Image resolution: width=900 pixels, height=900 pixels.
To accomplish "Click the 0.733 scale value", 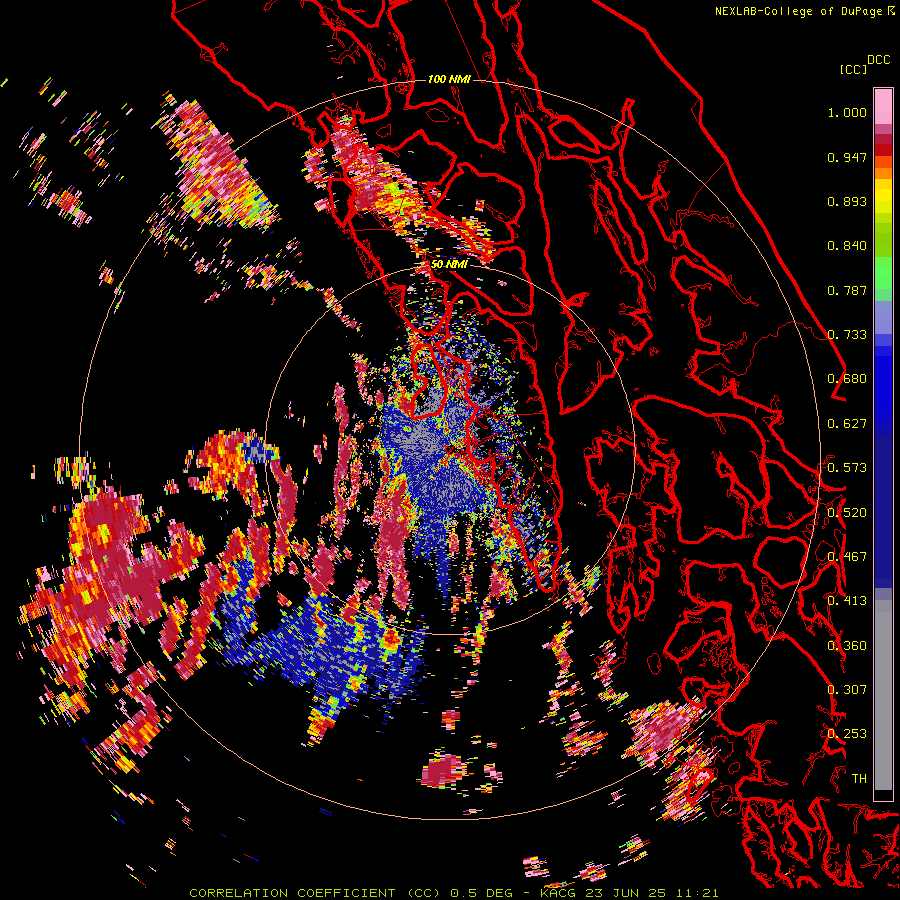I will tap(847, 335).
